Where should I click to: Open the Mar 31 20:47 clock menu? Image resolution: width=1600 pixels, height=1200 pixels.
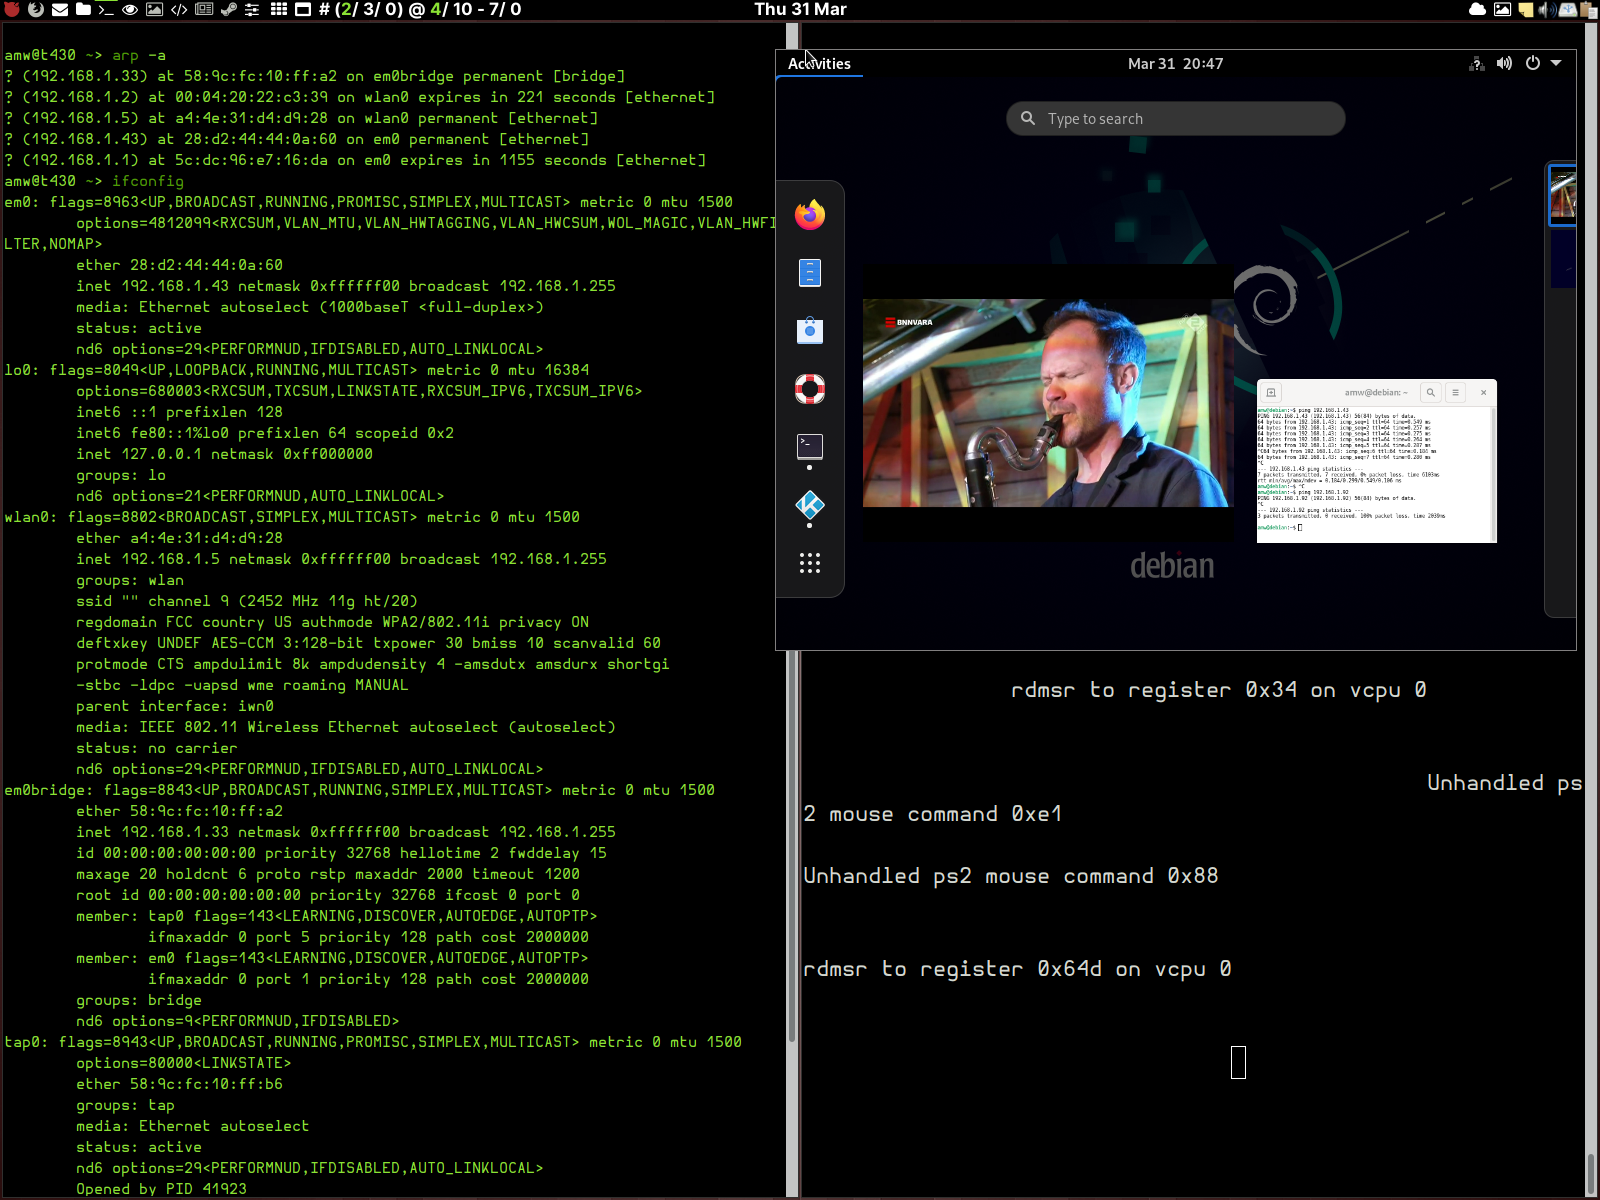click(1175, 63)
